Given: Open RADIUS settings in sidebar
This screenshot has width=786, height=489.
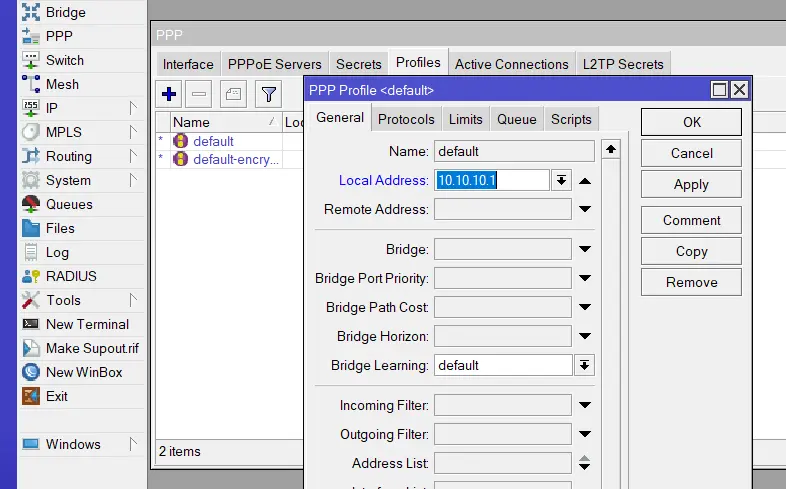Looking at the screenshot, I should (70, 276).
